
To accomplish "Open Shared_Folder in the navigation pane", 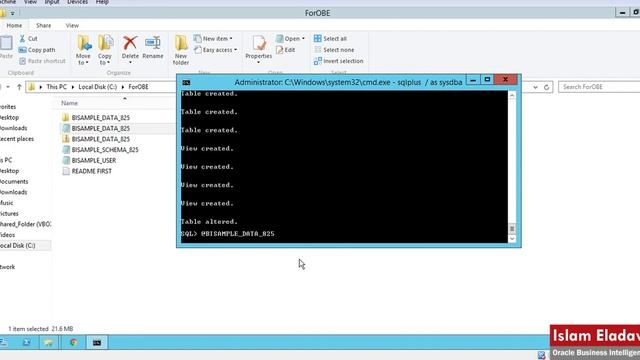I will (25, 224).
